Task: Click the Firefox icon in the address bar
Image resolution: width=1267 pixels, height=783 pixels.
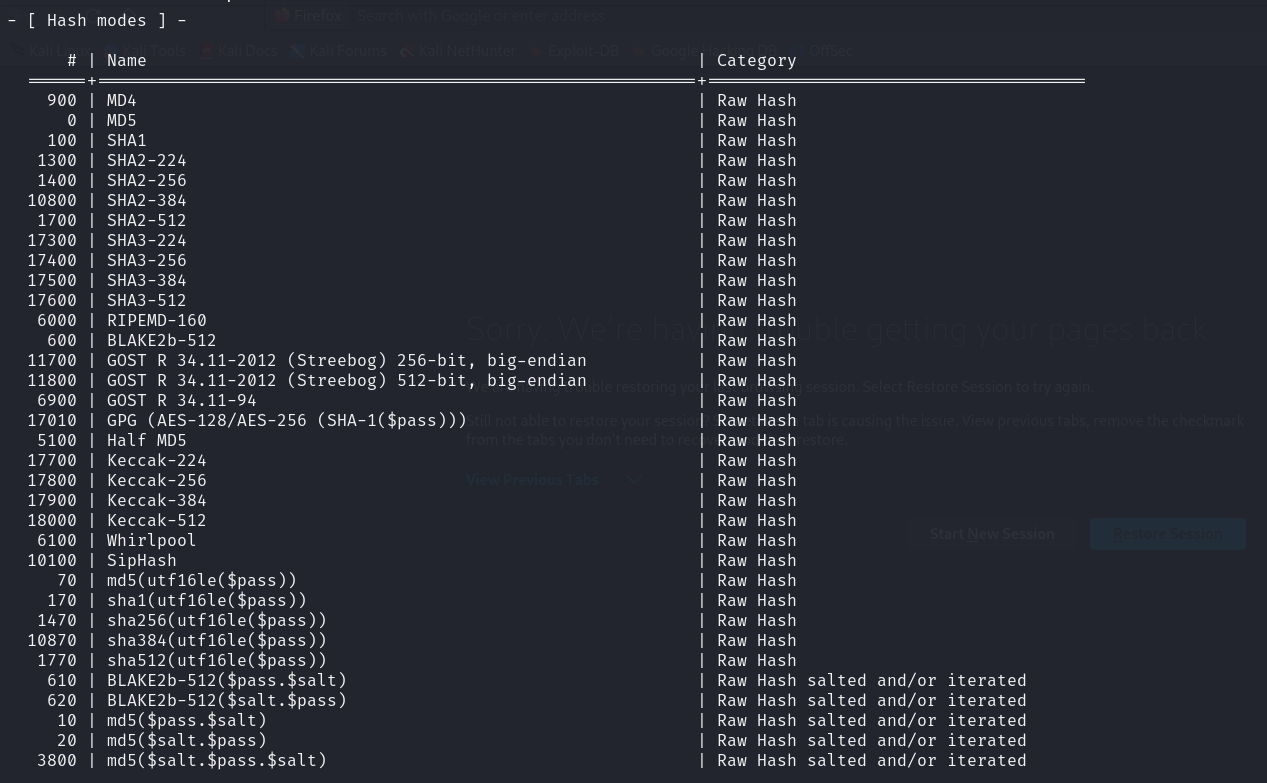Action: pyautogui.click(x=282, y=16)
